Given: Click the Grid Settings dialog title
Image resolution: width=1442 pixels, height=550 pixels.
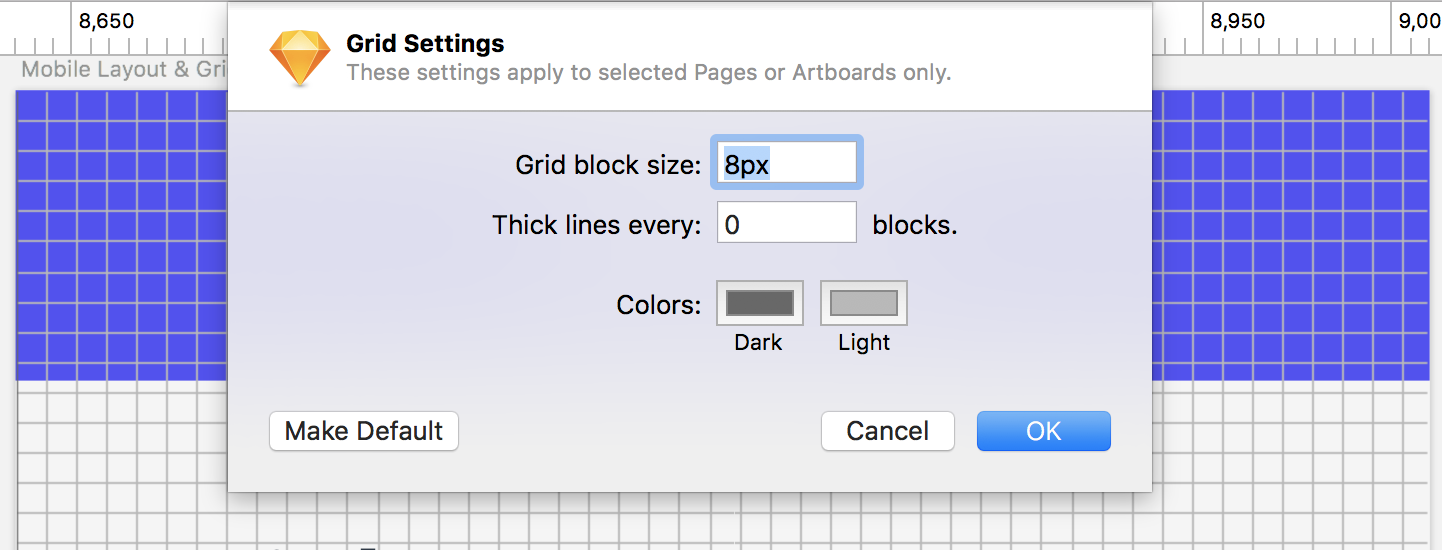Looking at the screenshot, I should click(425, 44).
